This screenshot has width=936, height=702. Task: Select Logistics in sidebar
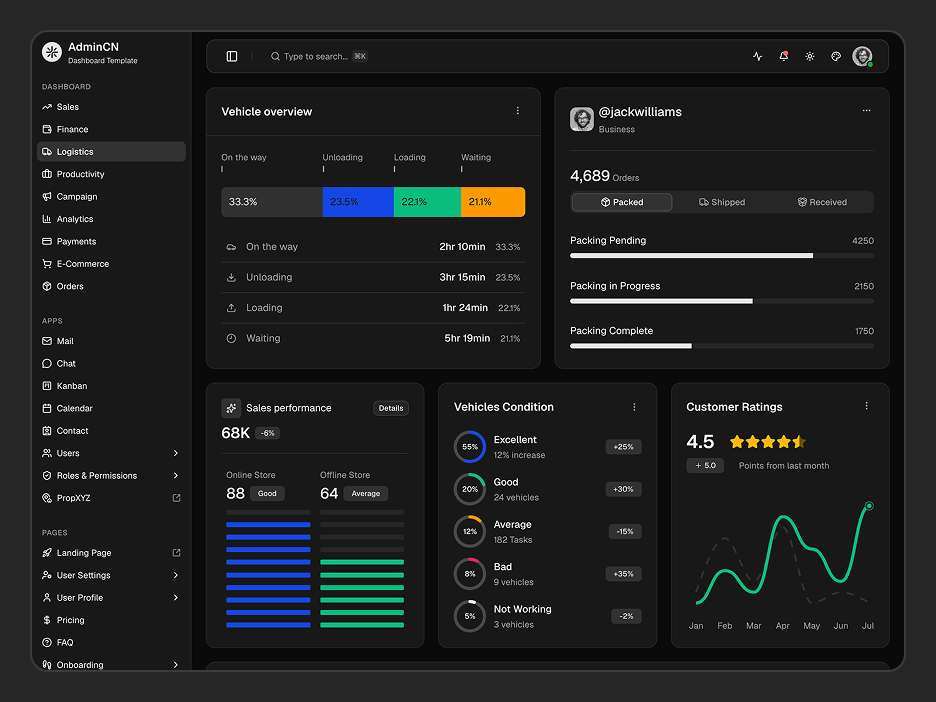111,152
